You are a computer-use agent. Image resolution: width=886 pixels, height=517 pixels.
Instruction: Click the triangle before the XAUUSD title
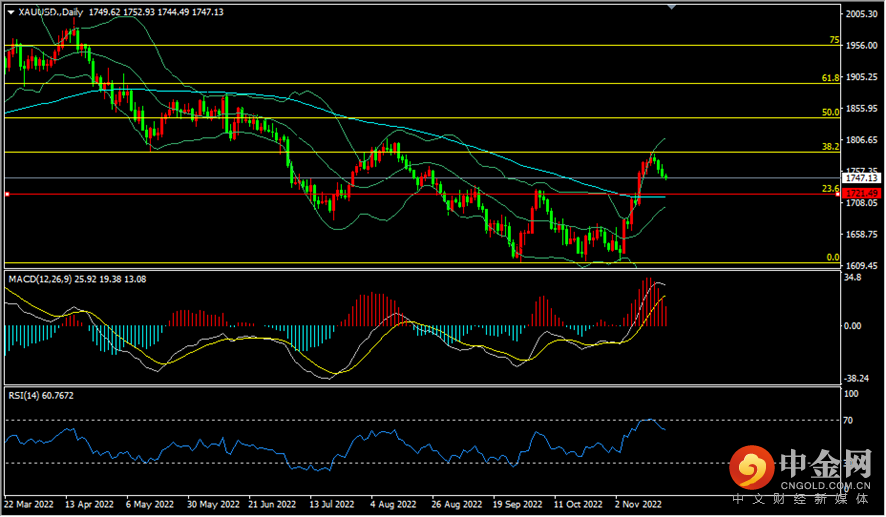pos(10,12)
